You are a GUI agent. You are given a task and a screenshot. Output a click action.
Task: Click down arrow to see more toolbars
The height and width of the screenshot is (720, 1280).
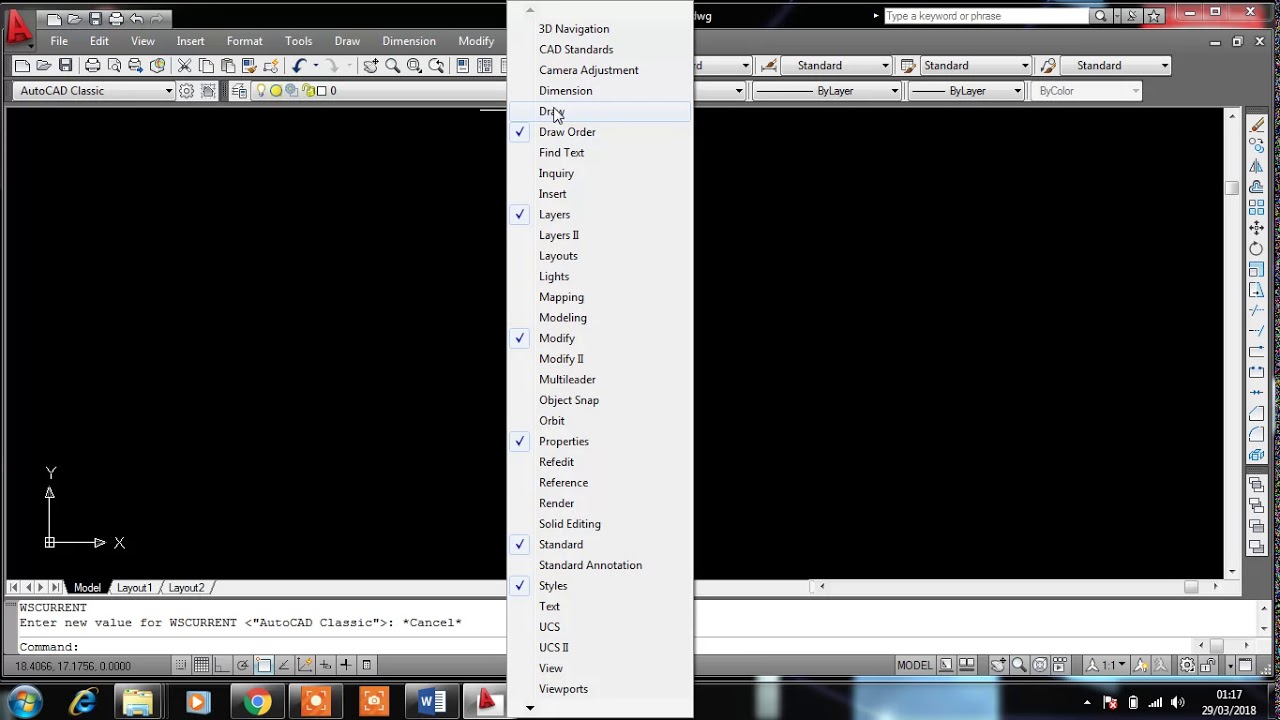[530, 709]
